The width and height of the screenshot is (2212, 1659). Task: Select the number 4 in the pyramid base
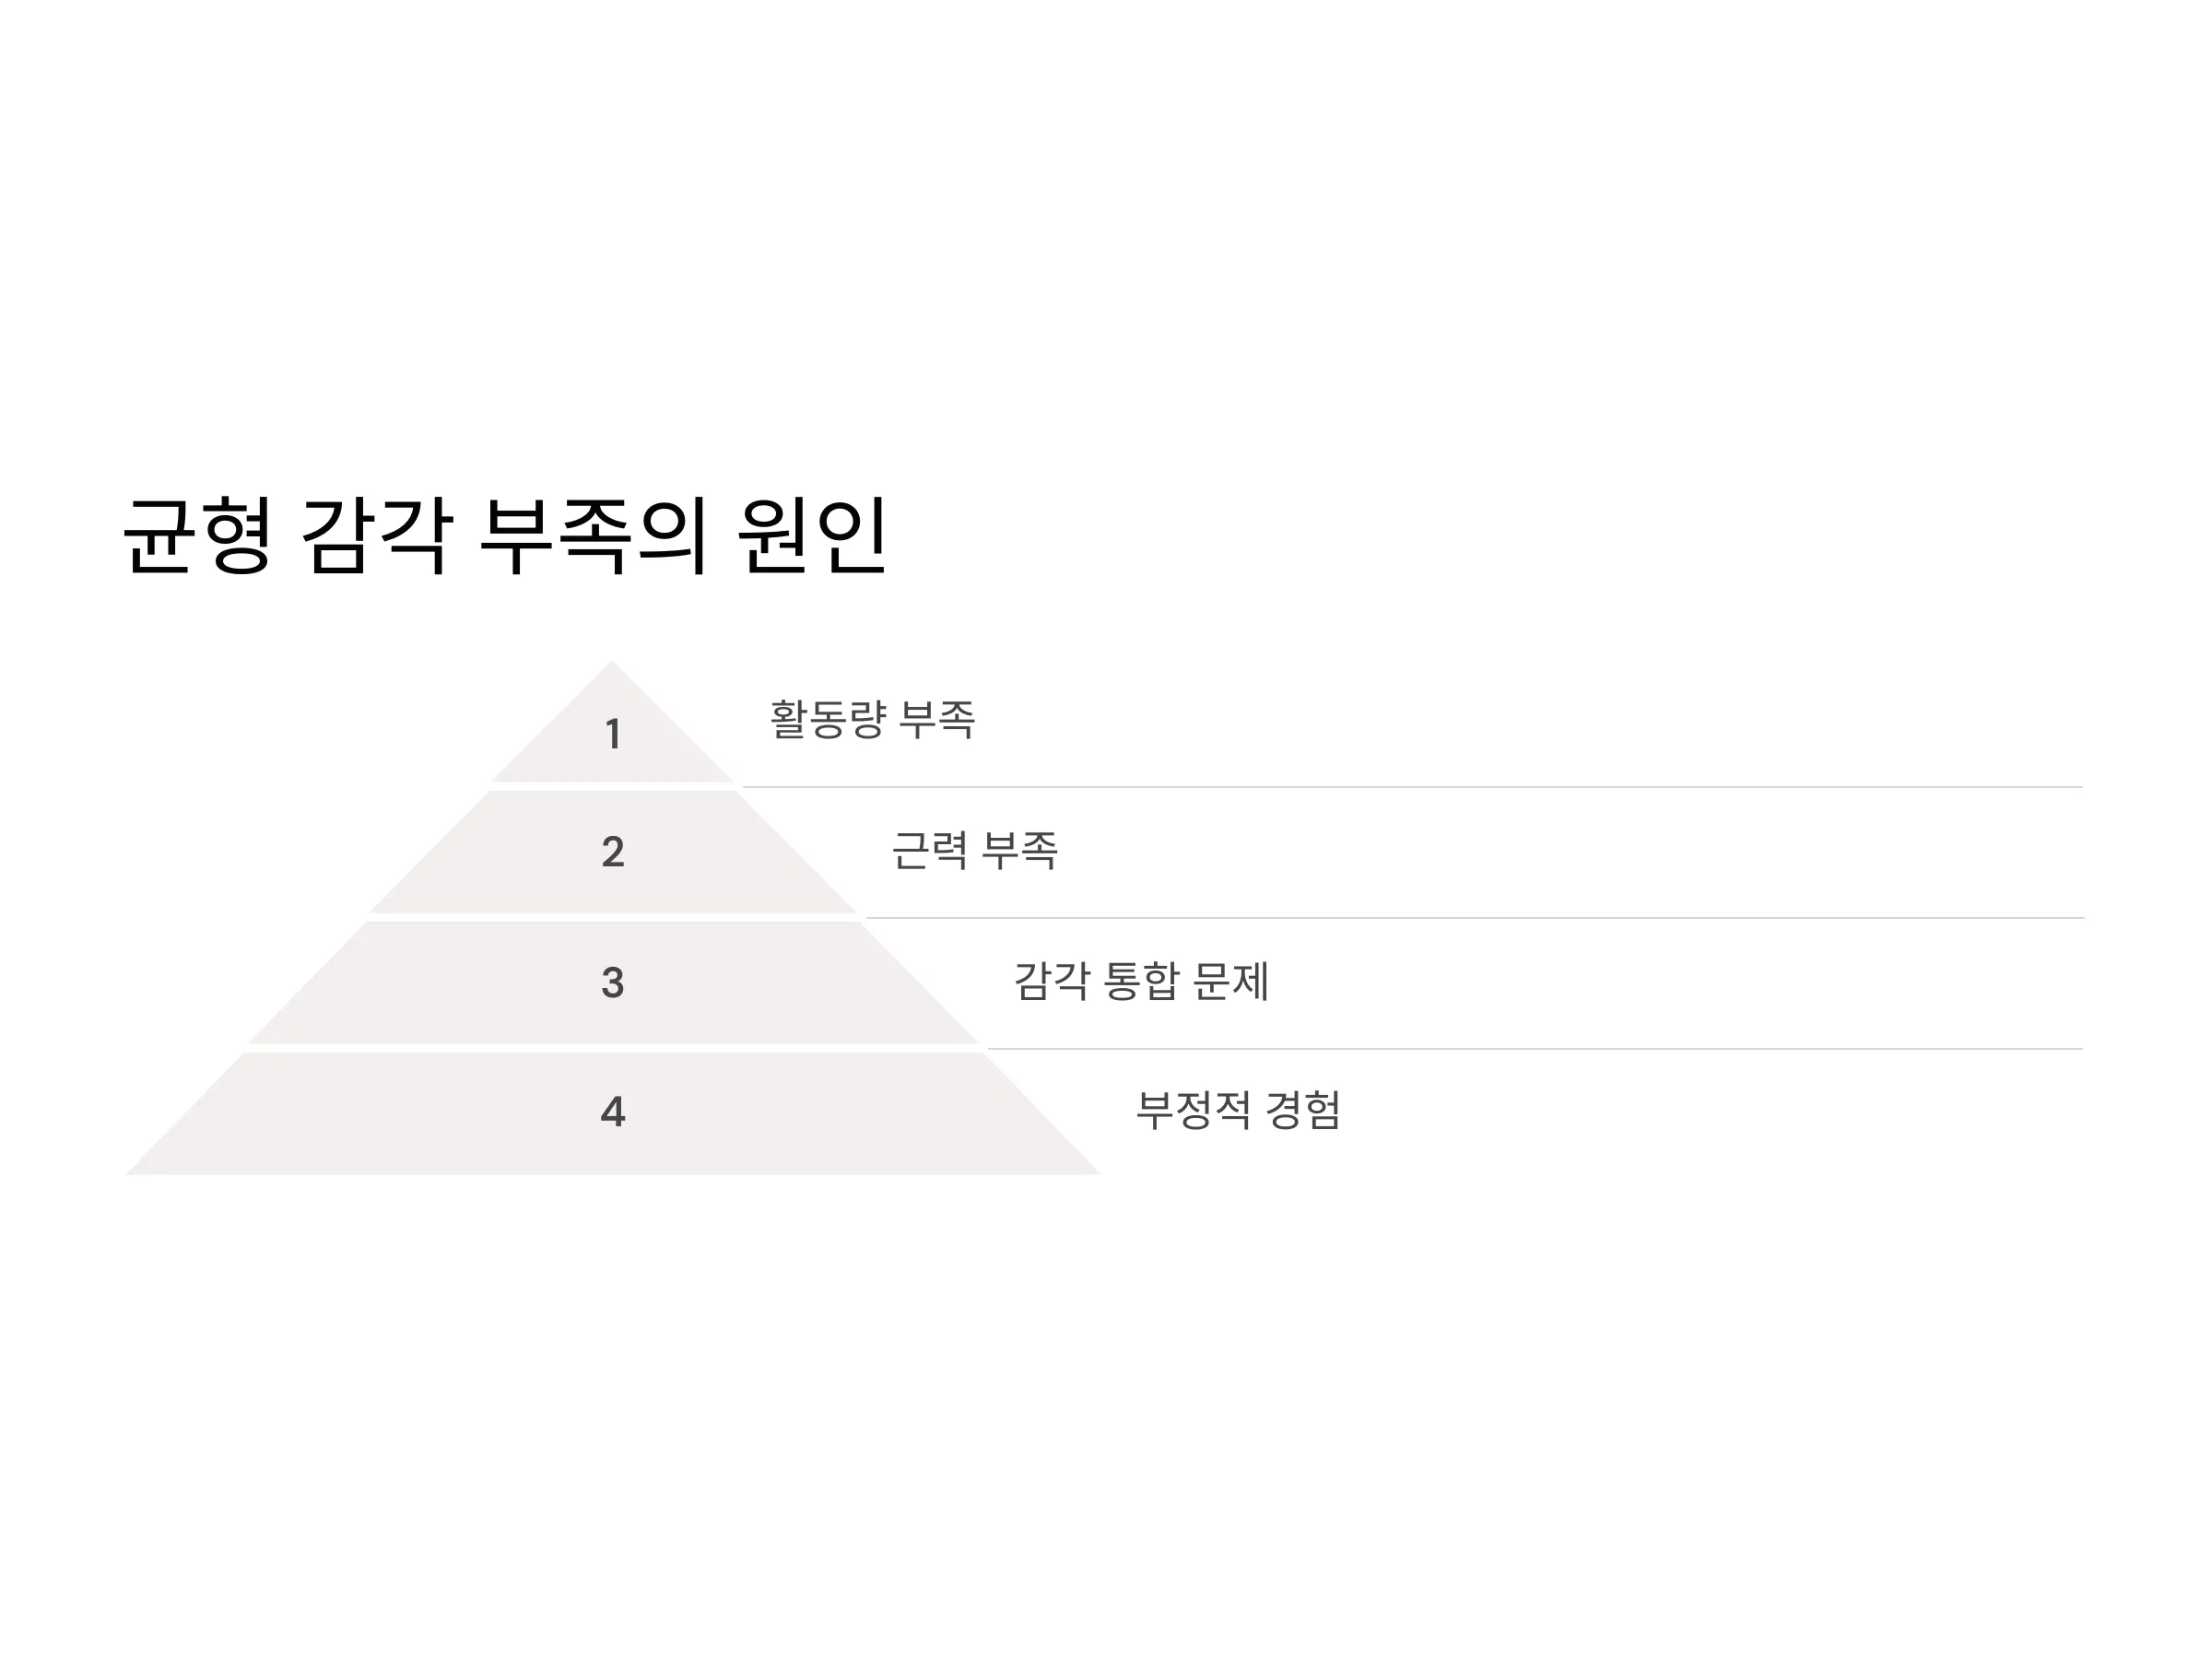[613, 1112]
